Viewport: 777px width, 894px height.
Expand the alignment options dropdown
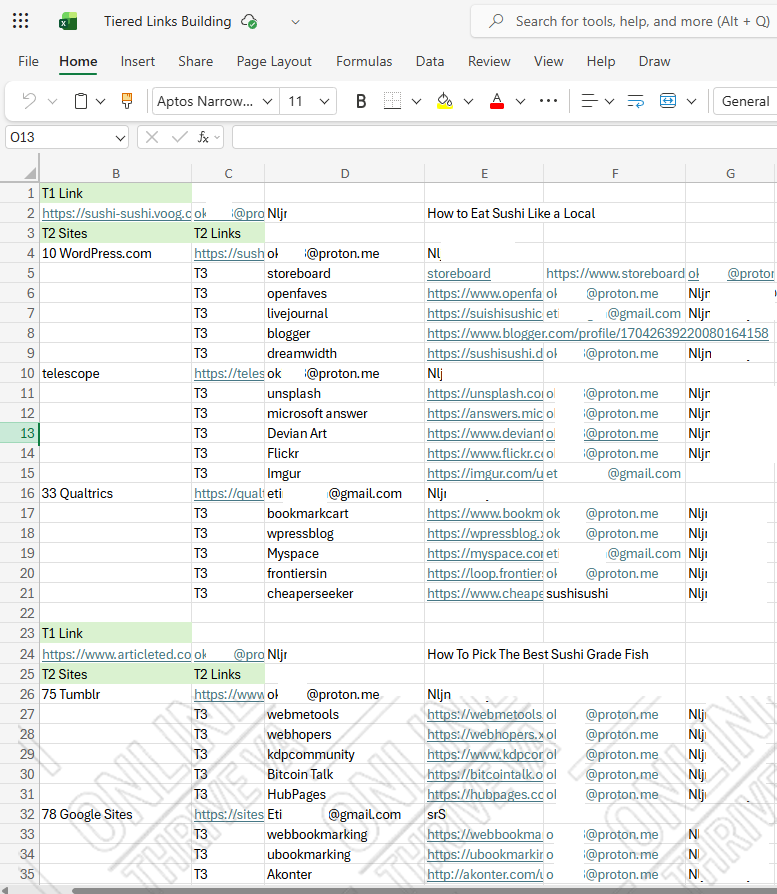tap(609, 101)
